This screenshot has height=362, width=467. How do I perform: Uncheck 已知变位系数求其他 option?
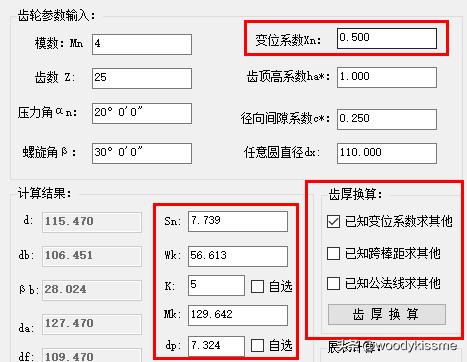(333, 221)
